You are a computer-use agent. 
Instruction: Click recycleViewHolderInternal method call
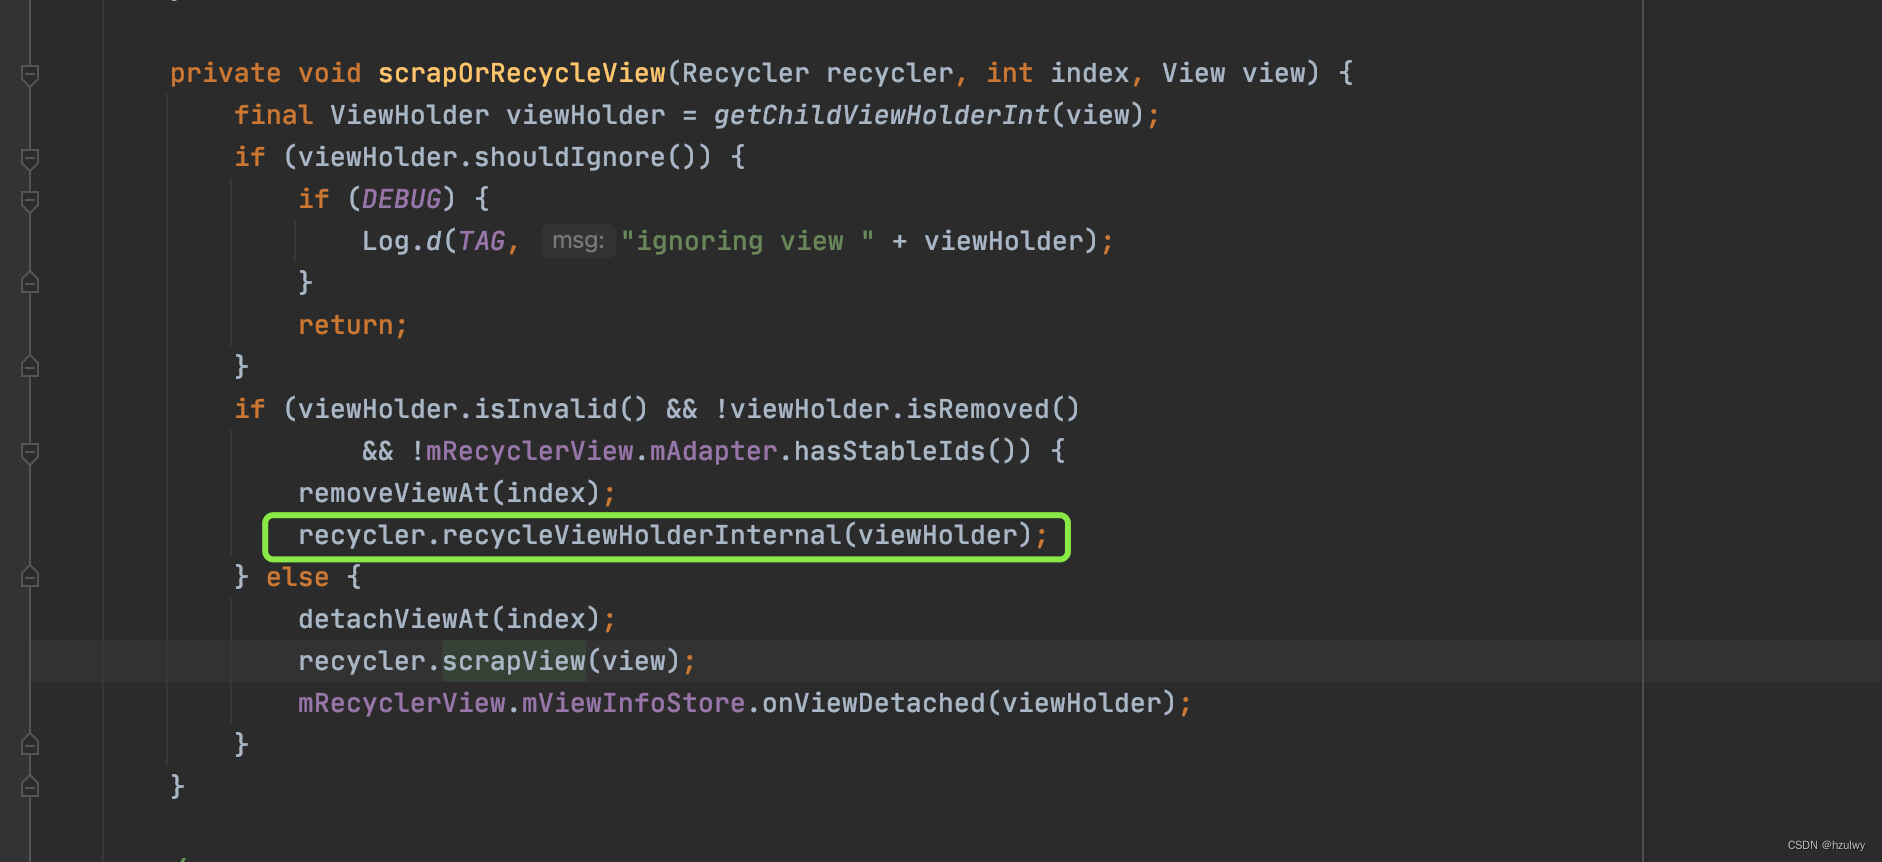pos(641,535)
